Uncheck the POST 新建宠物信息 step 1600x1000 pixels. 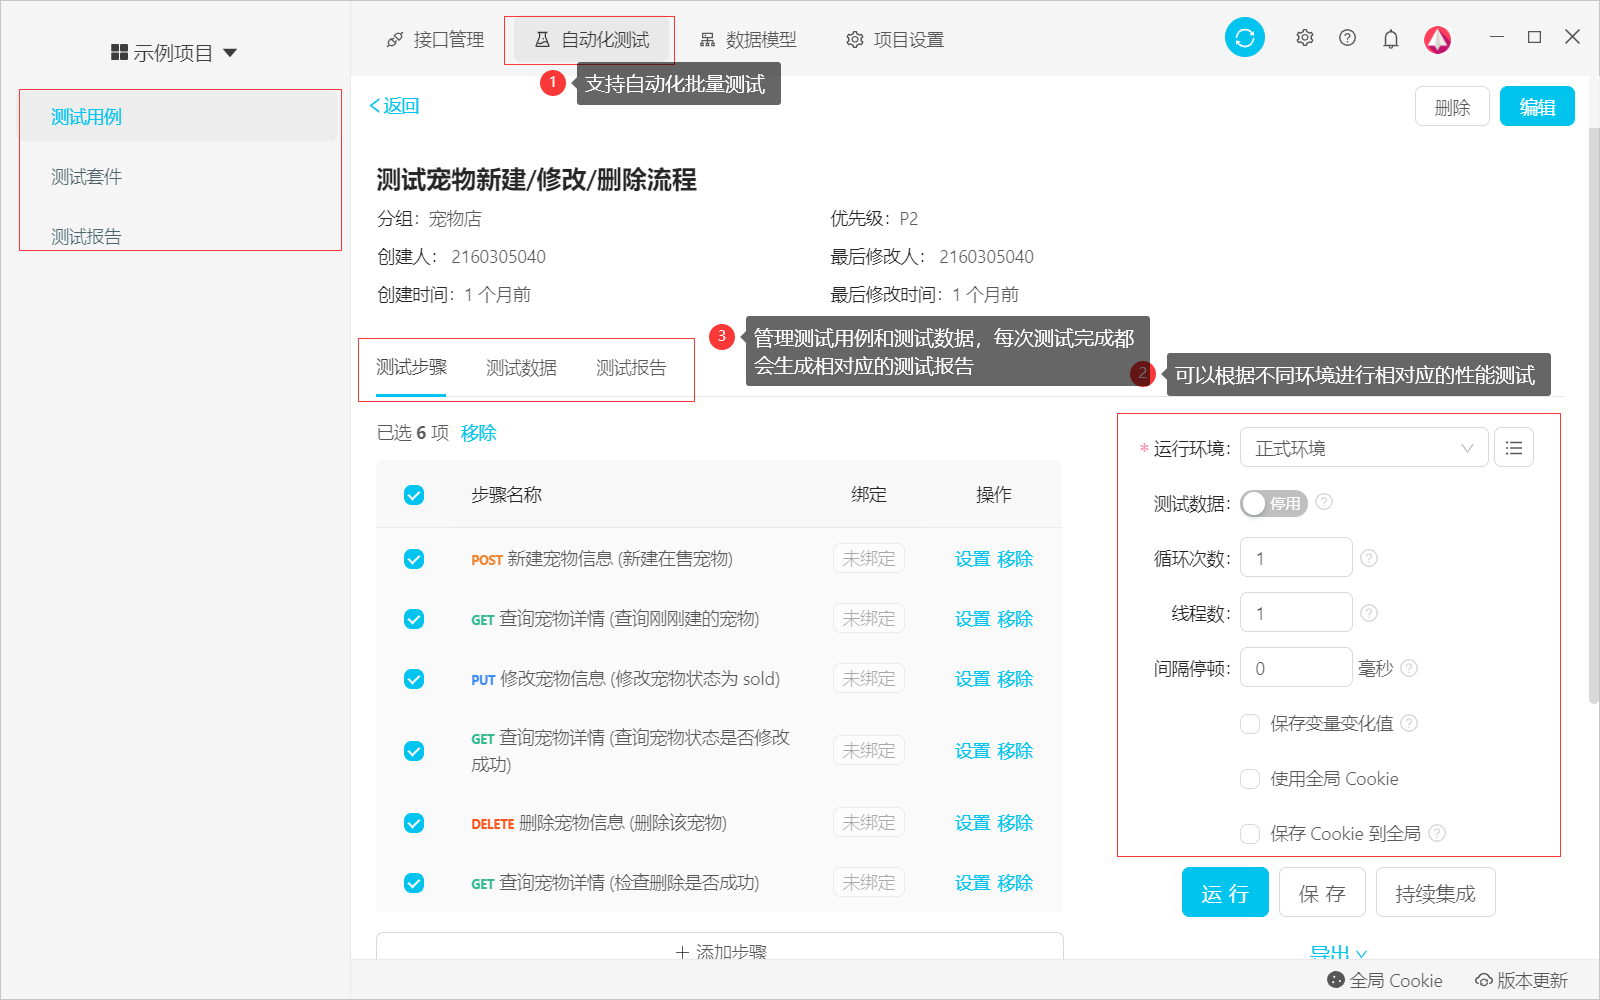pos(414,559)
